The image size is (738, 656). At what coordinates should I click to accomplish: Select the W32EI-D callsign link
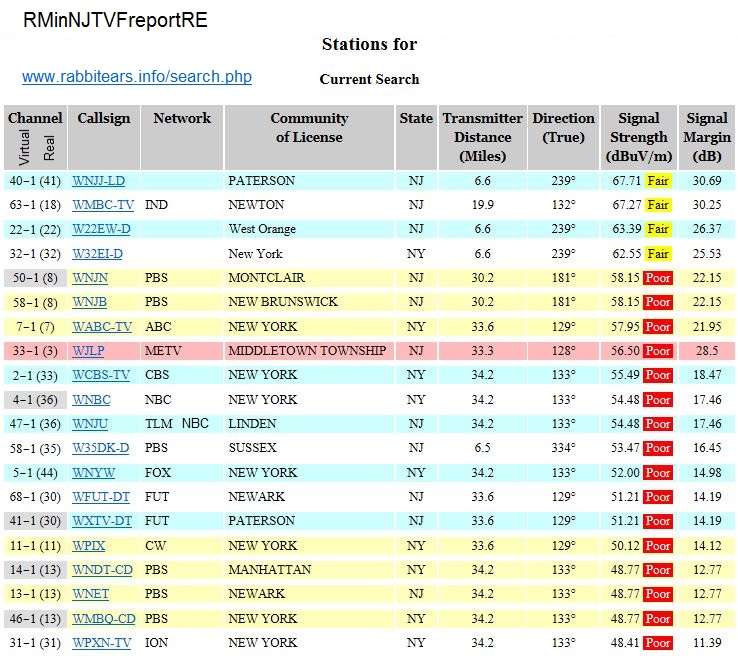pos(98,254)
